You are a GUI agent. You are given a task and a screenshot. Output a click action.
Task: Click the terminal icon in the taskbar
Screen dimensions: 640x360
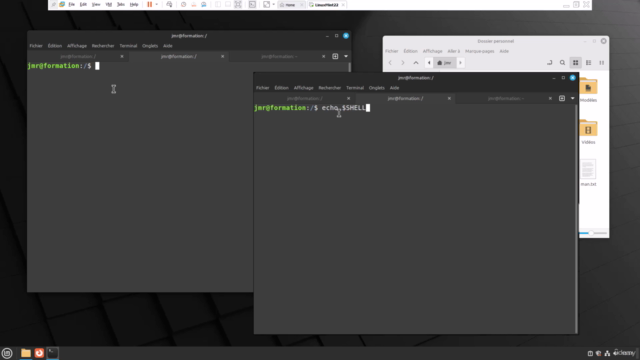pyautogui.click(x=53, y=353)
